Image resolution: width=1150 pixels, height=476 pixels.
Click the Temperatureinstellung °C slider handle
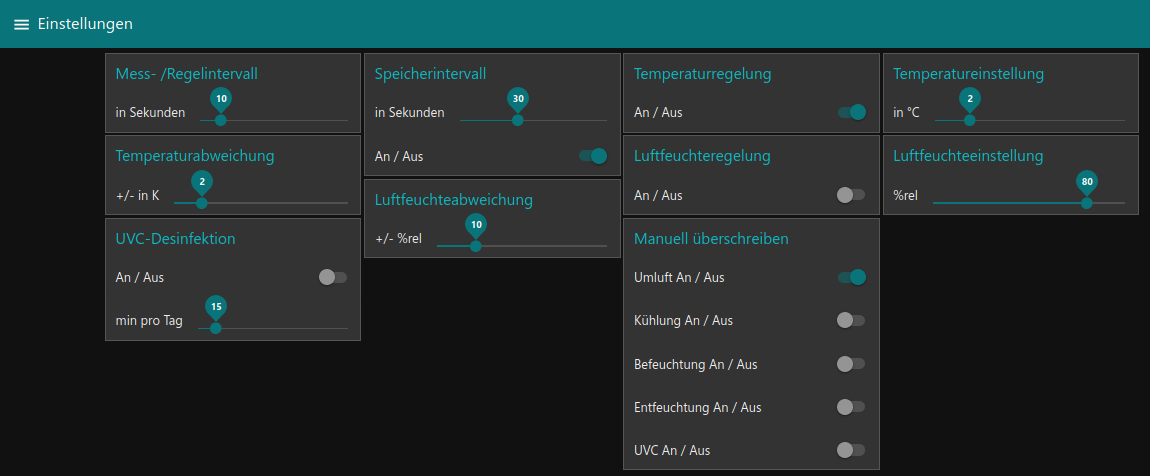[969, 120]
